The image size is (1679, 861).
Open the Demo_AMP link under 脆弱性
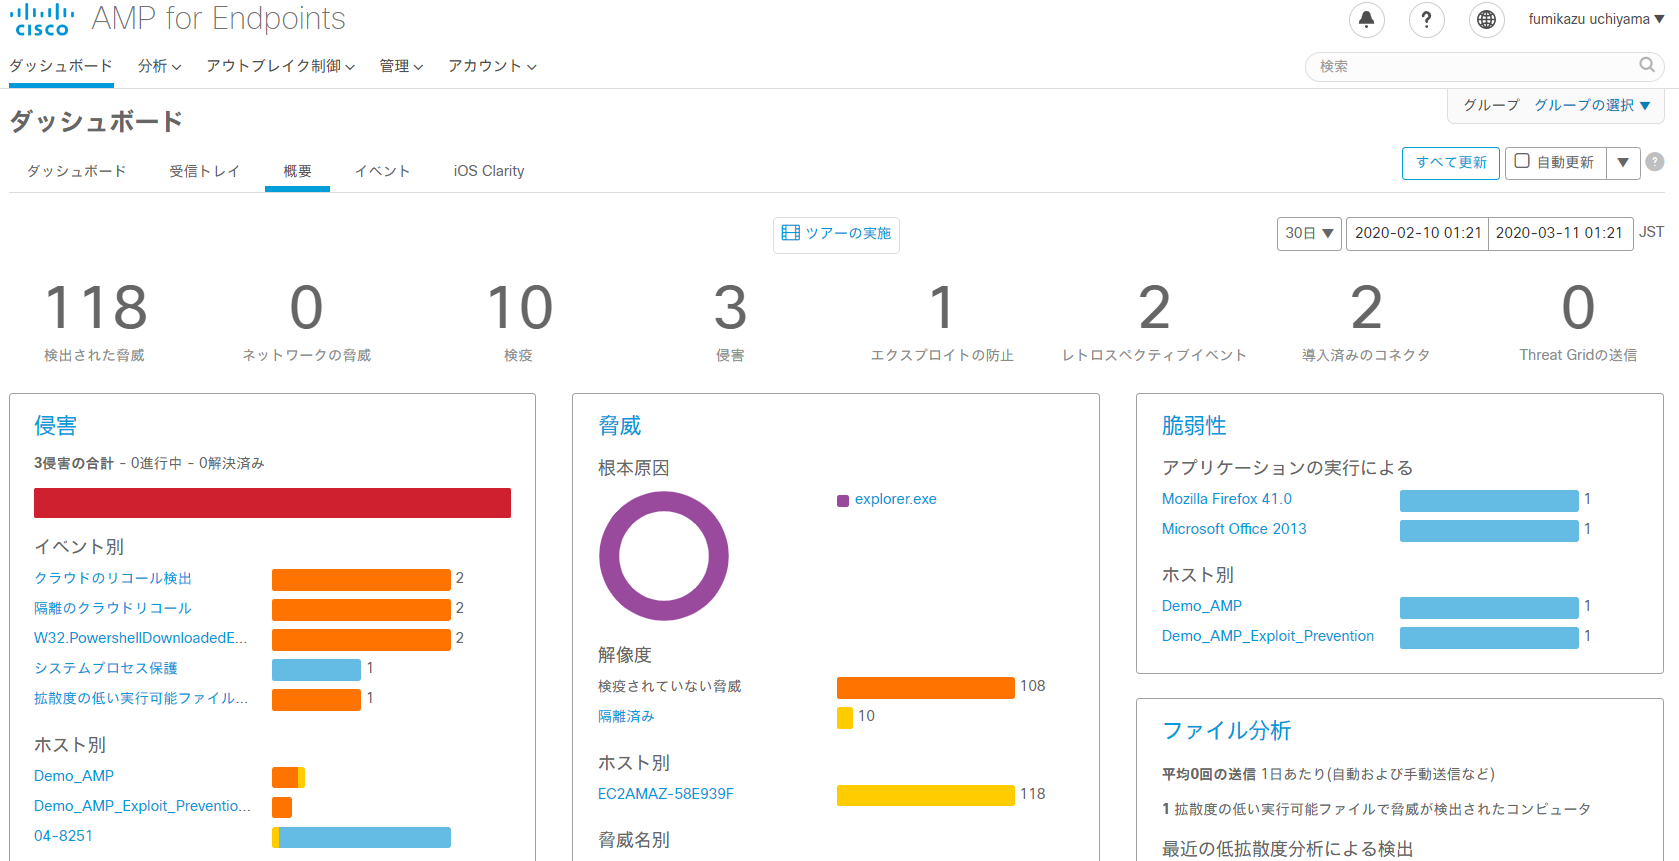click(x=1202, y=606)
